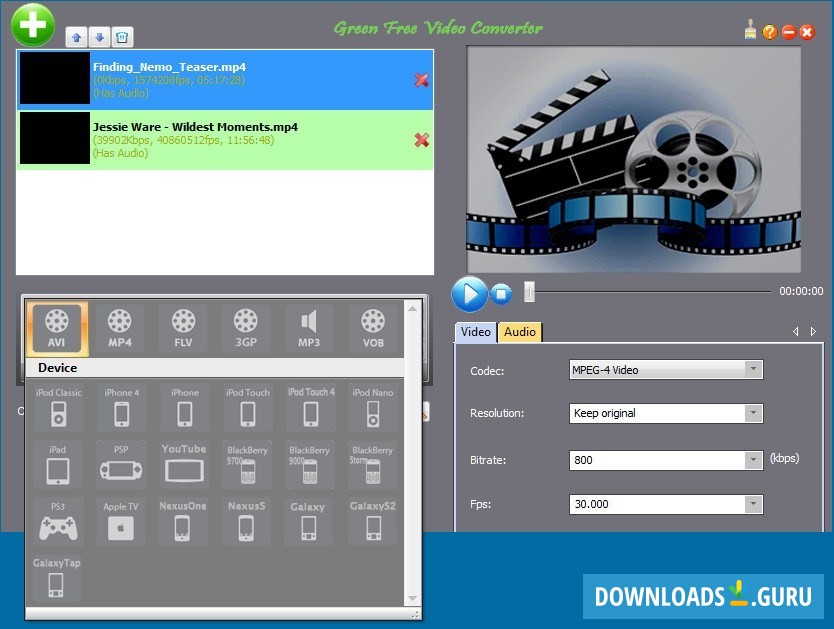The width and height of the screenshot is (834, 629).
Task: Select Jessie Ware - Wildest Moments.mp4 row
Action: point(225,140)
